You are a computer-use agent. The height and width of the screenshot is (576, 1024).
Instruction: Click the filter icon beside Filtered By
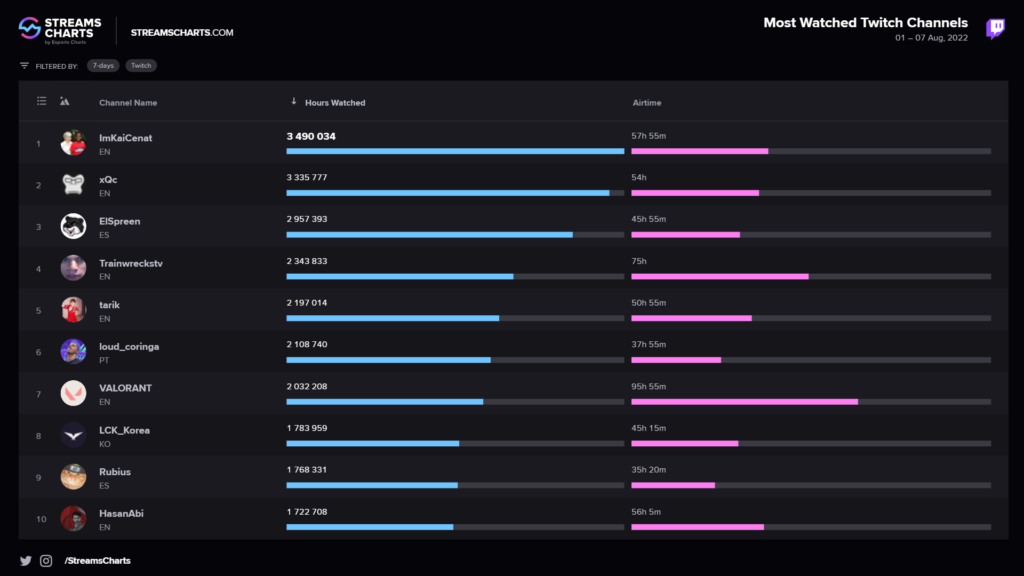(24, 65)
